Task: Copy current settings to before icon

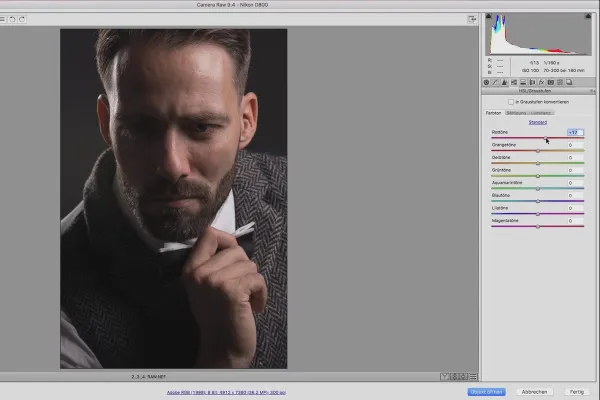Action: (x=463, y=377)
